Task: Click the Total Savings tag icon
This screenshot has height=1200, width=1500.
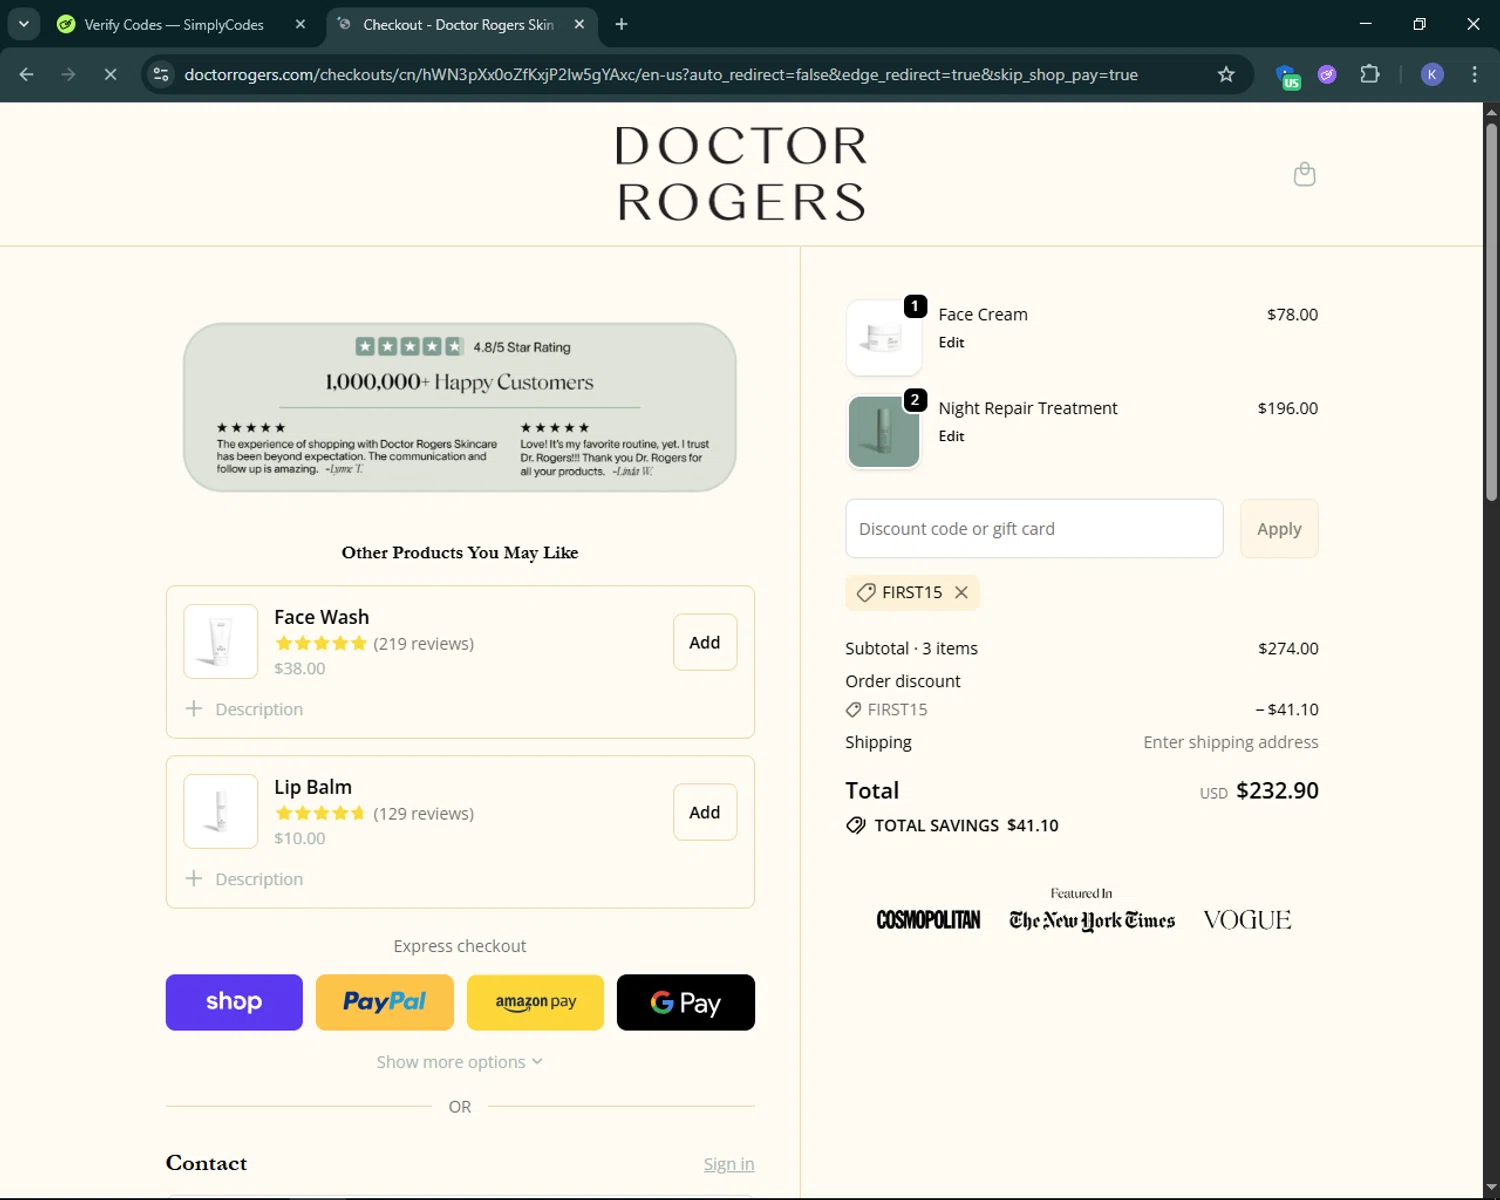Action: pyautogui.click(x=856, y=826)
